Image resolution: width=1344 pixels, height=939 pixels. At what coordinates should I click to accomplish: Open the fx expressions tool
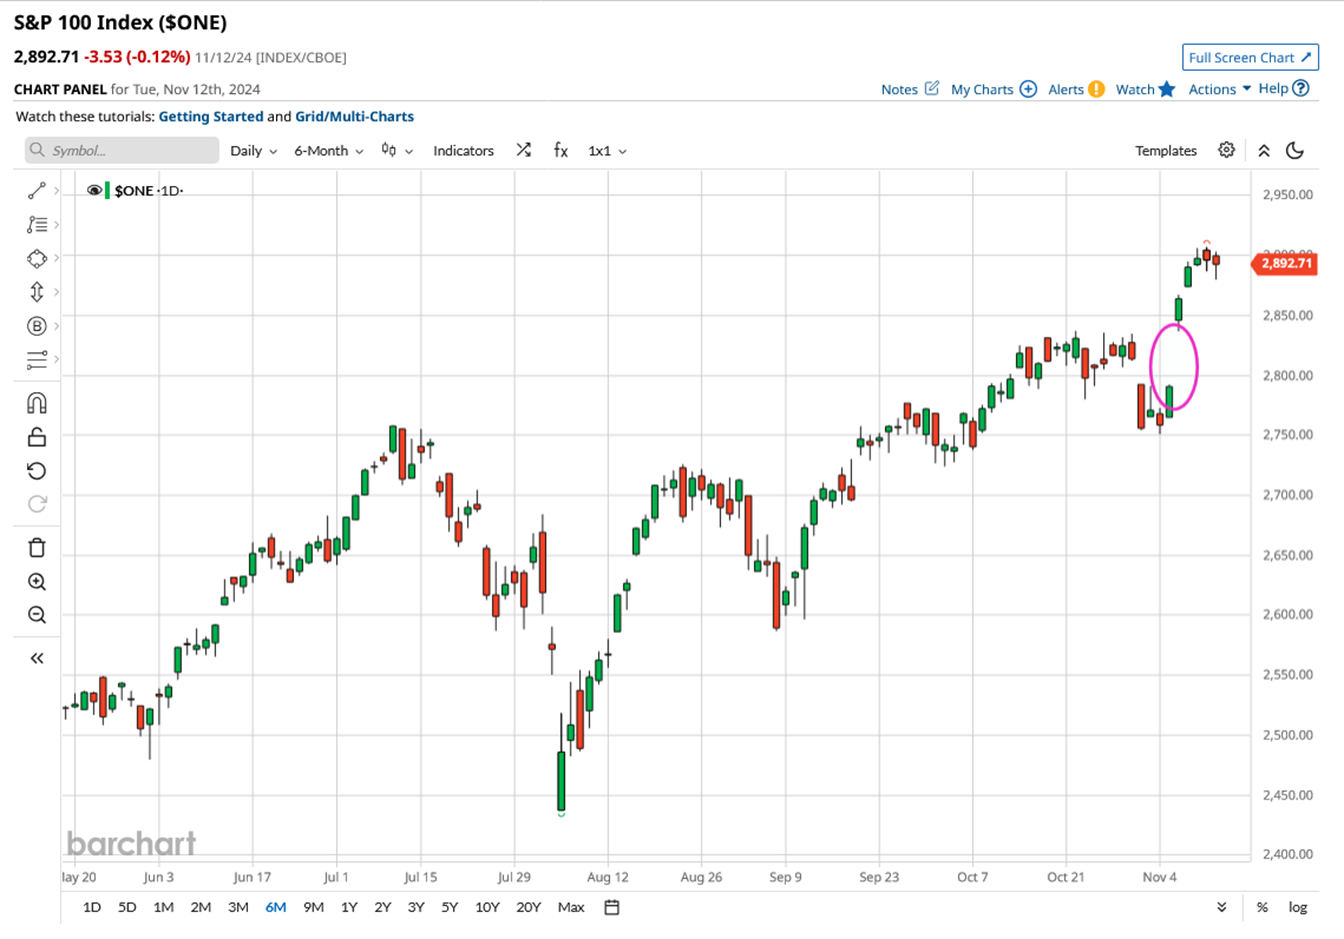tap(560, 150)
